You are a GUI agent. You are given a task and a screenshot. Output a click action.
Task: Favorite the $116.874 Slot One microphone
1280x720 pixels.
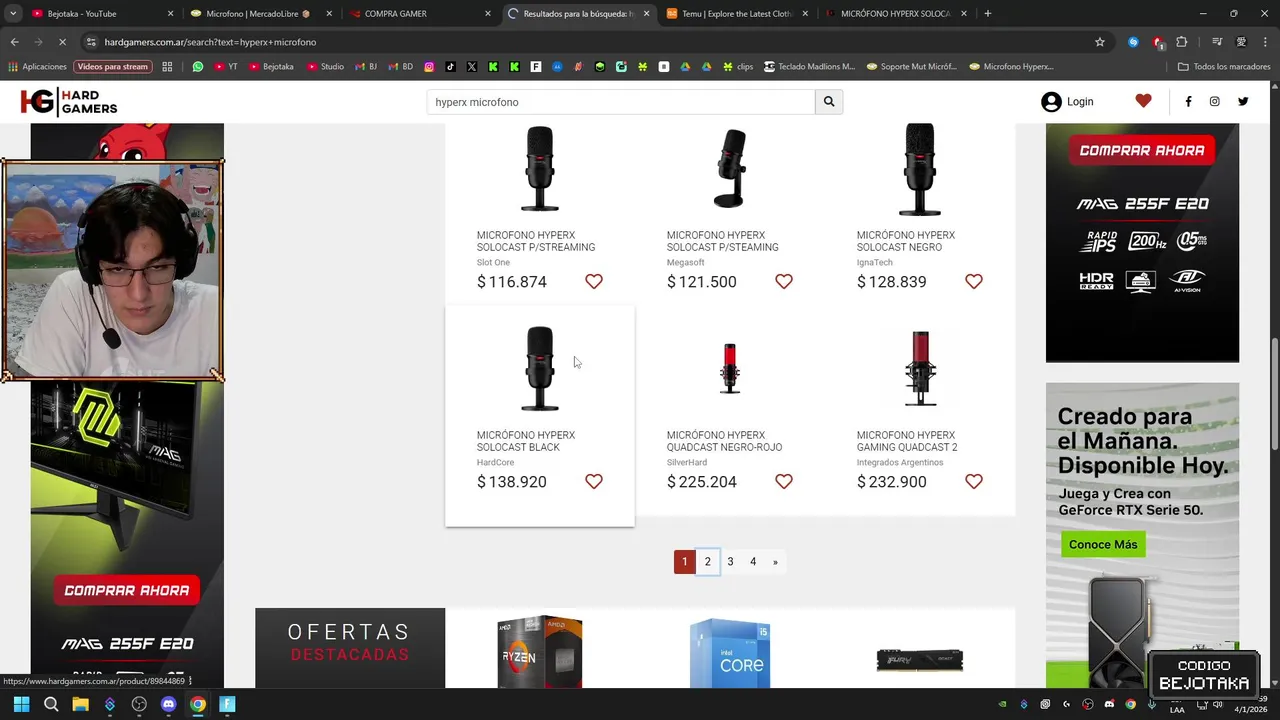(x=594, y=282)
